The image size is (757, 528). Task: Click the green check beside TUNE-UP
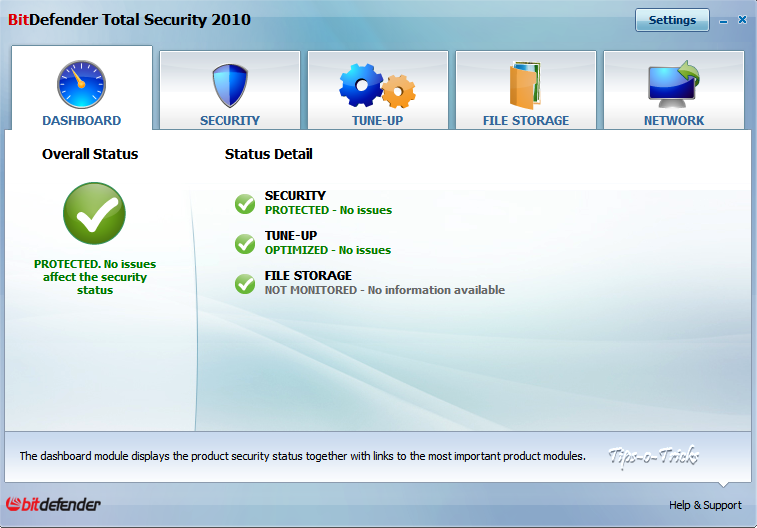[245, 244]
